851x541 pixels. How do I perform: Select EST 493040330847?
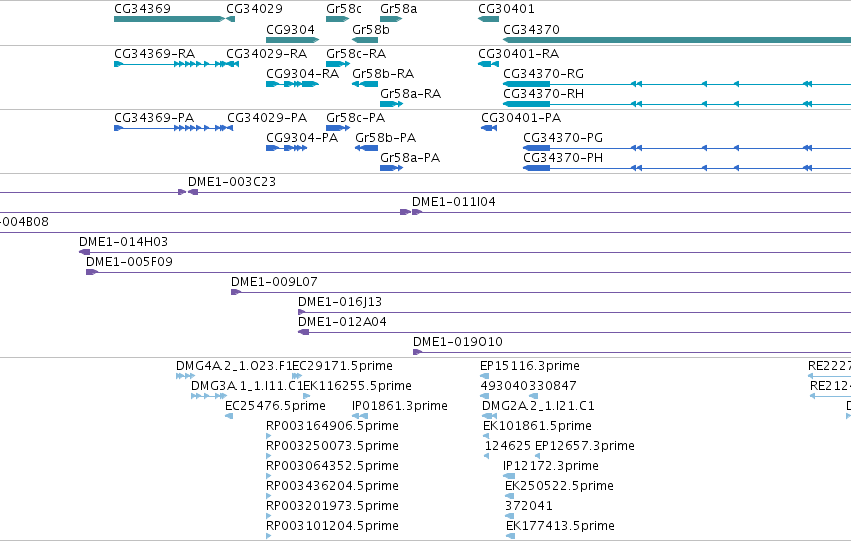[x=528, y=386]
